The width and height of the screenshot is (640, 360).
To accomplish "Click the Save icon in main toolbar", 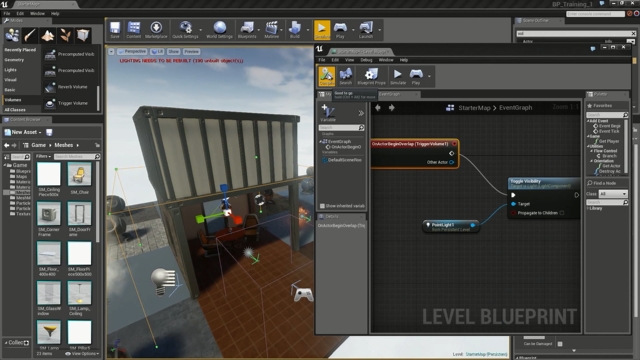I will 115,30.
